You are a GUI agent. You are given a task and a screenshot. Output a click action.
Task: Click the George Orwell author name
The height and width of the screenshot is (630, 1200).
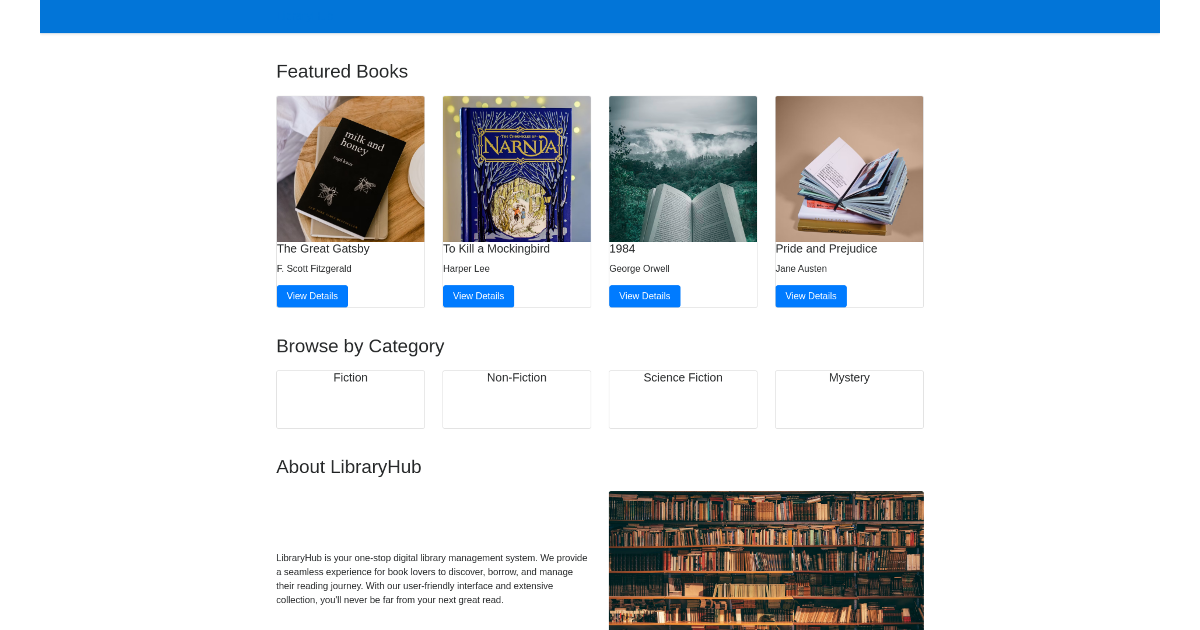coord(639,269)
